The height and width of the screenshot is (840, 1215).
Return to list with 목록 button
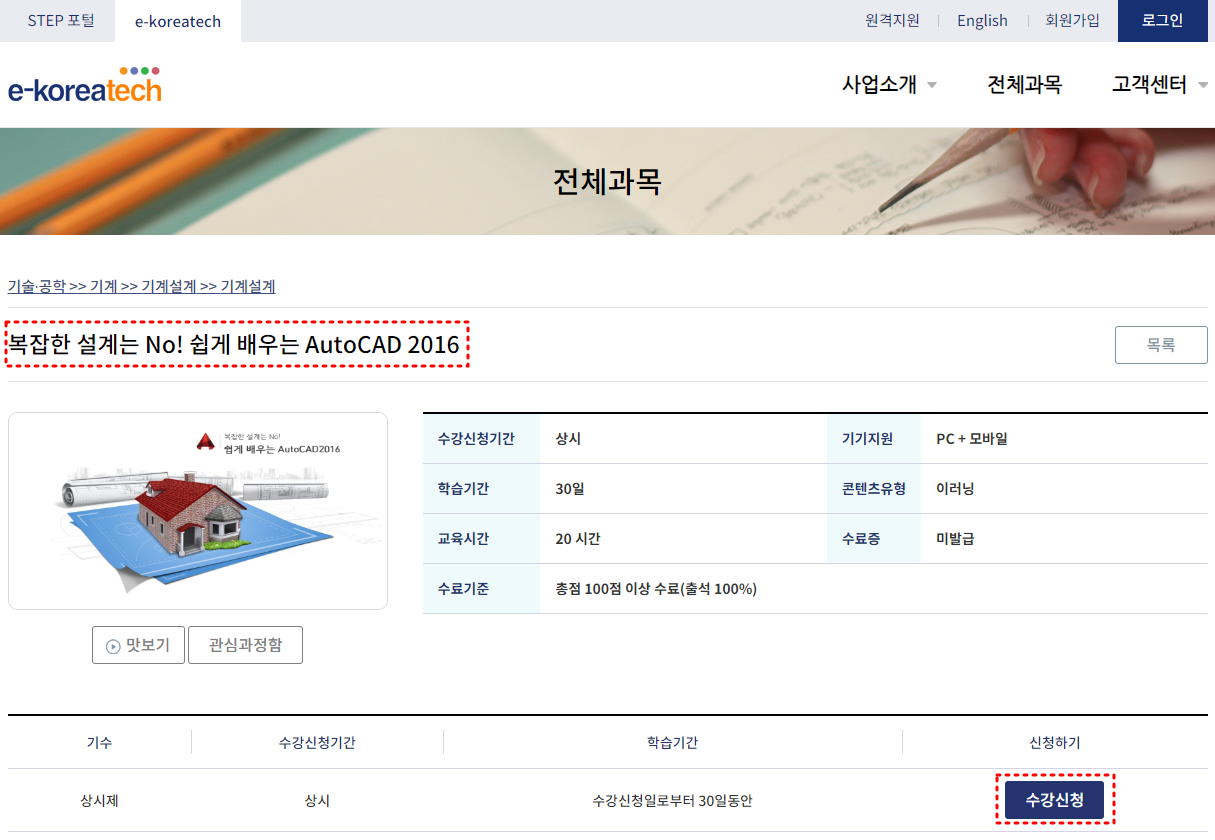tap(1161, 345)
